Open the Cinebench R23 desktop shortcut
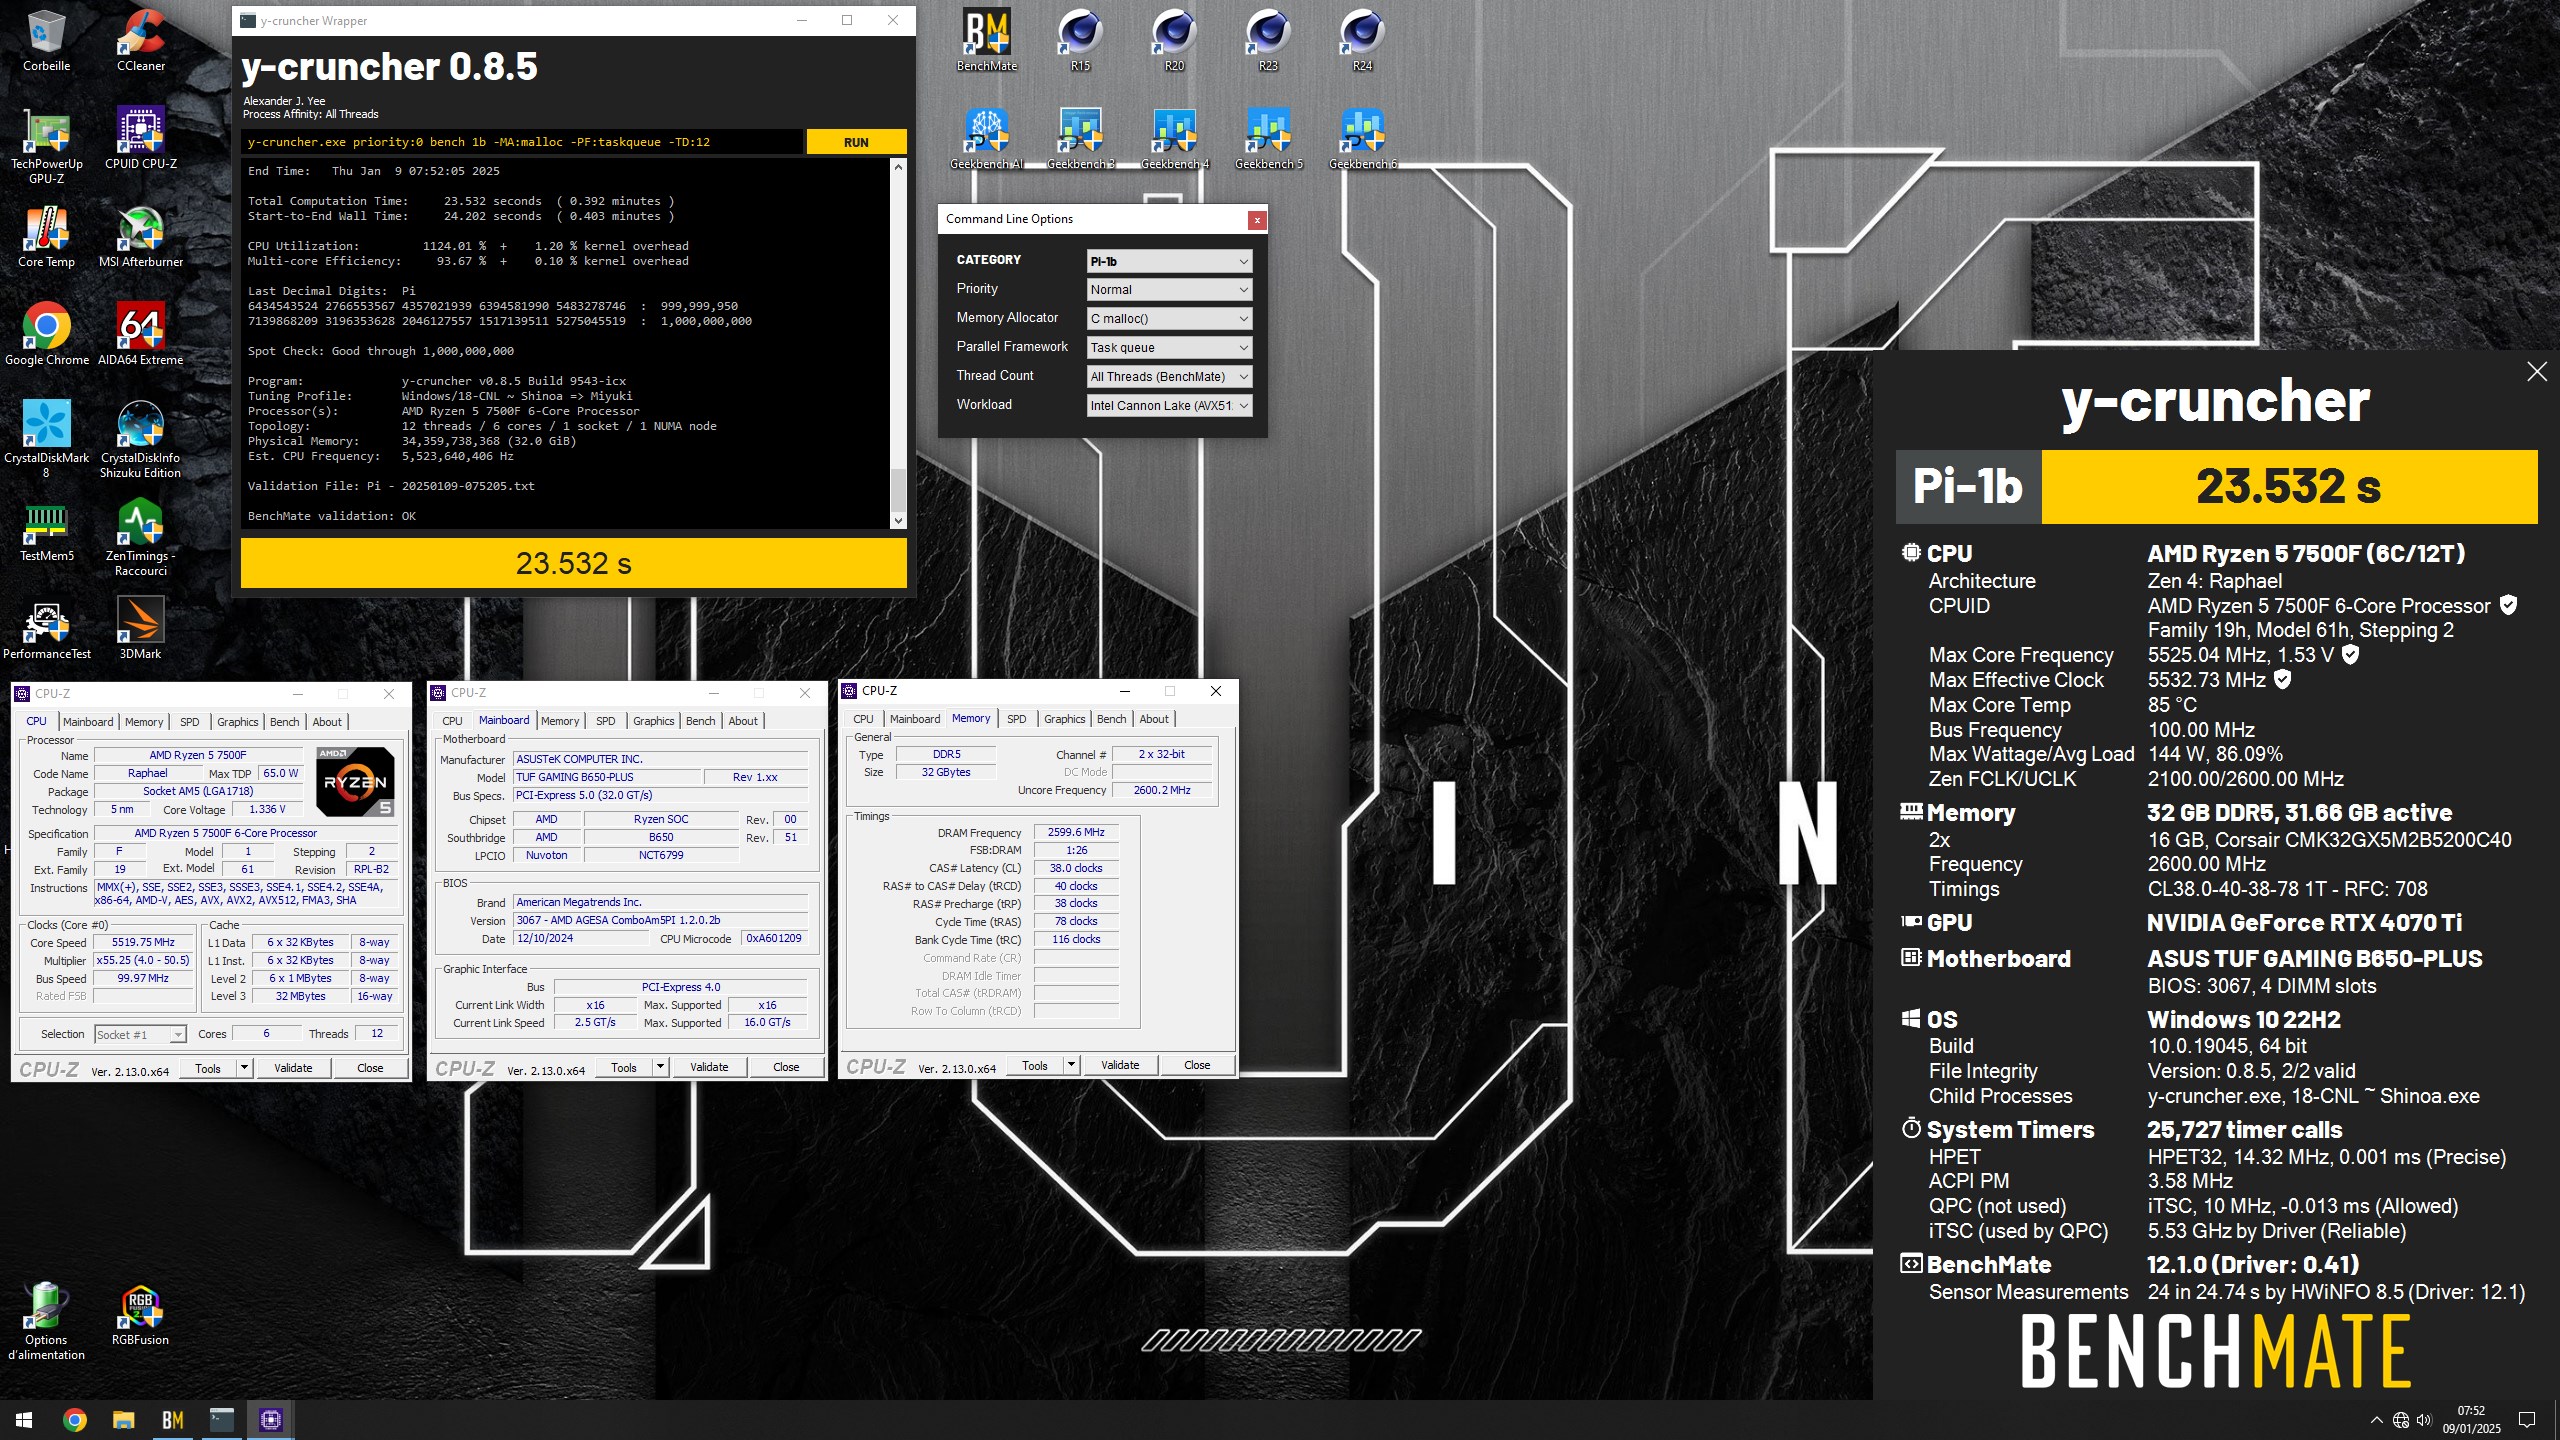 [x=1269, y=40]
